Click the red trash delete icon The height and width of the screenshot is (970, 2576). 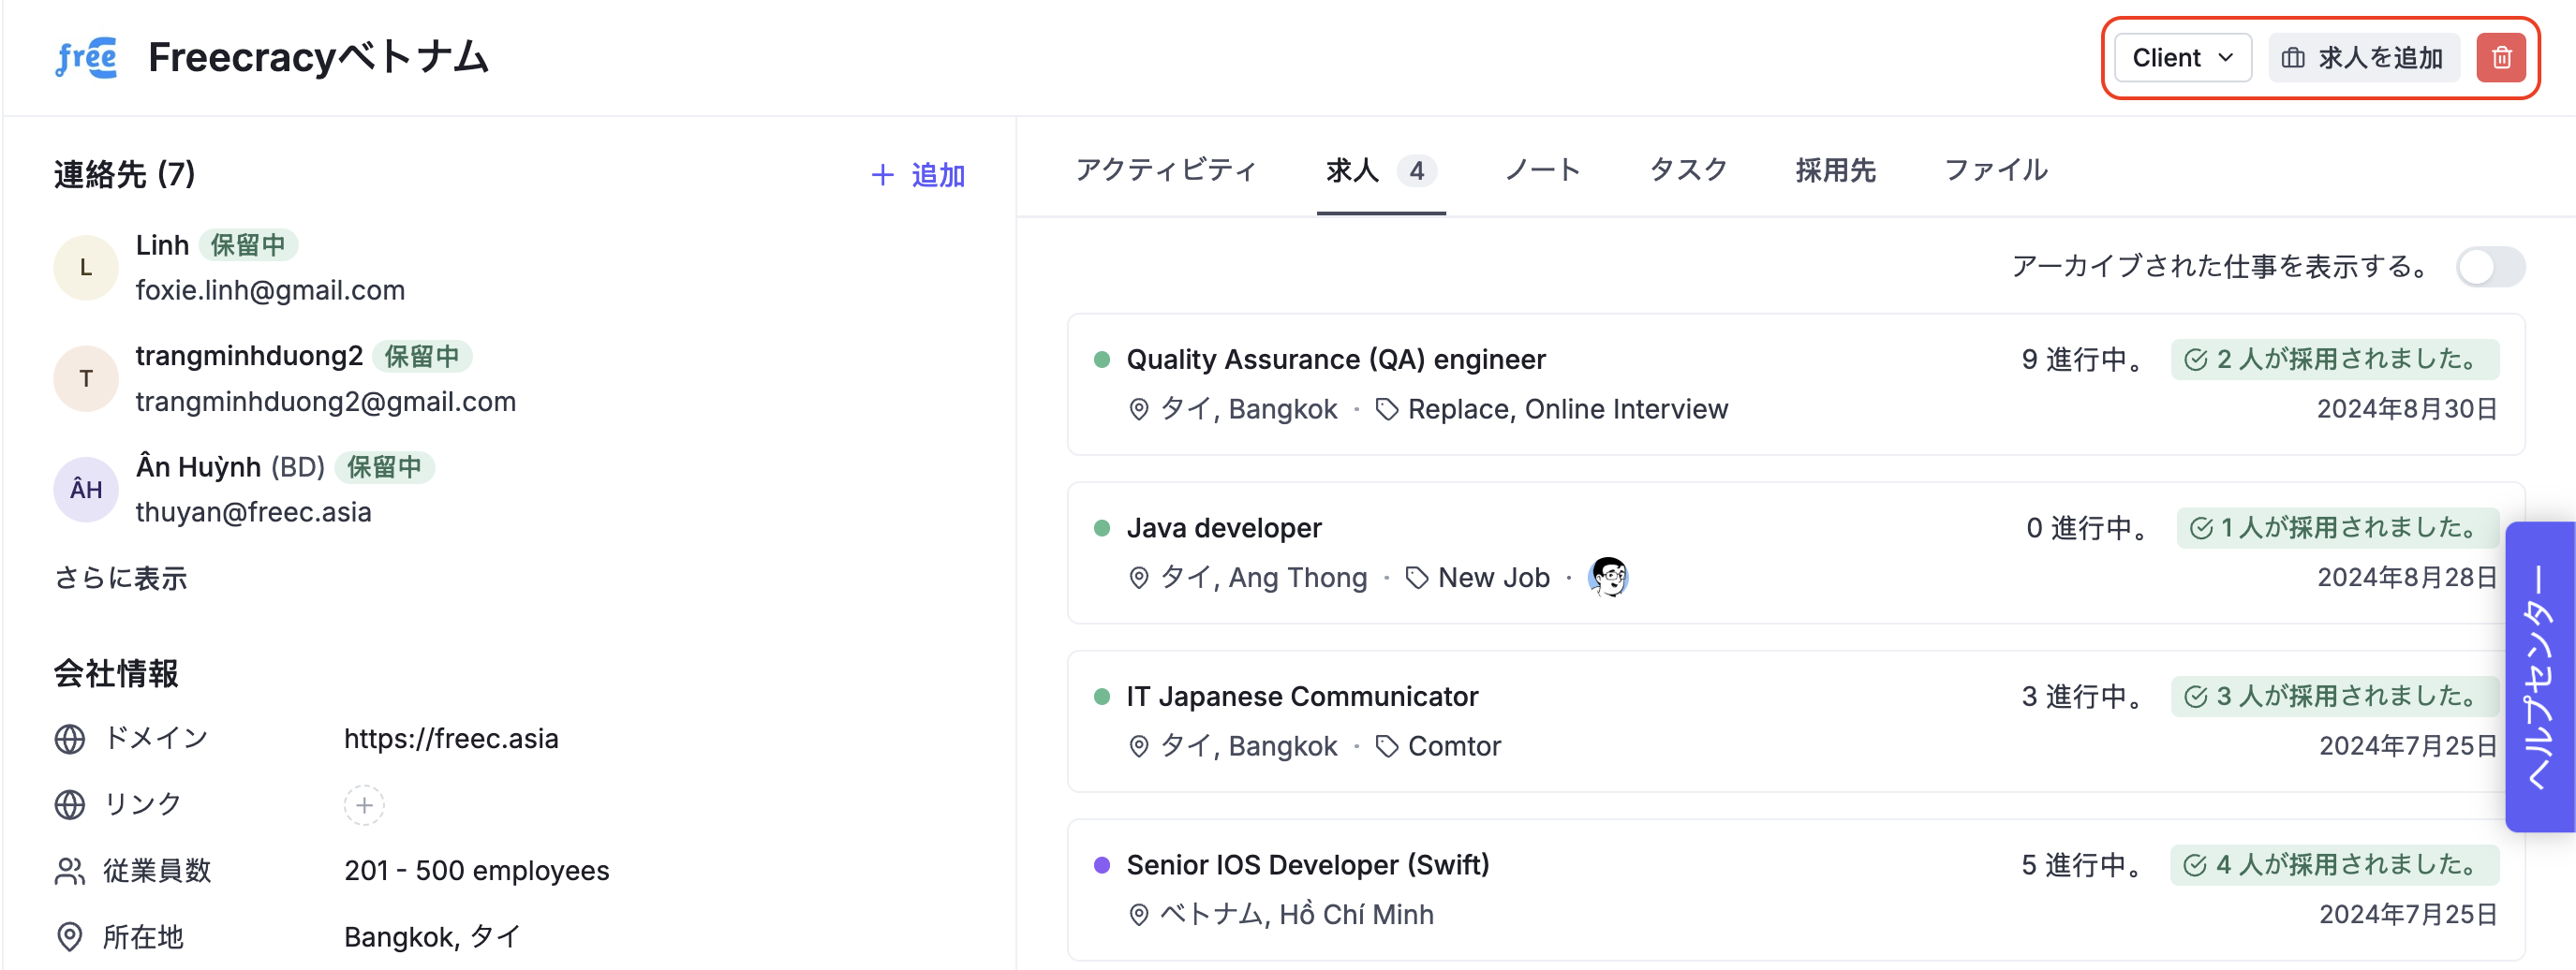[2500, 58]
